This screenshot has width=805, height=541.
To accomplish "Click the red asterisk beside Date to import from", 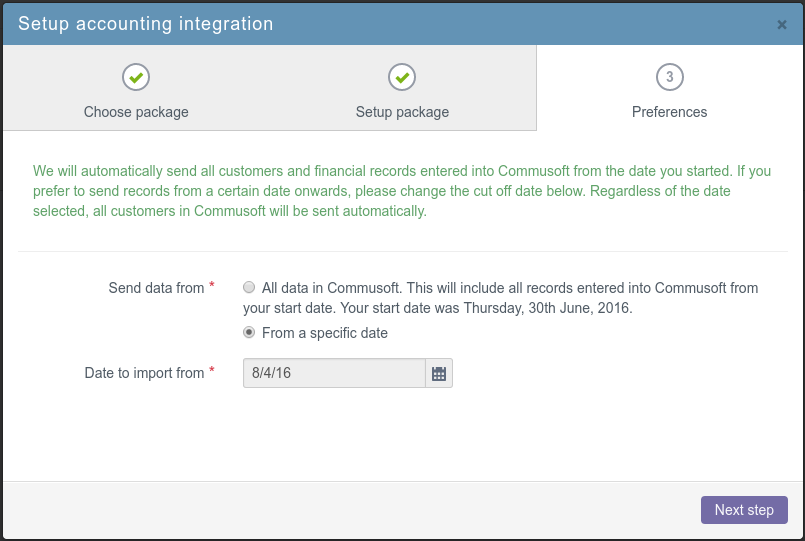I will [212, 370].
